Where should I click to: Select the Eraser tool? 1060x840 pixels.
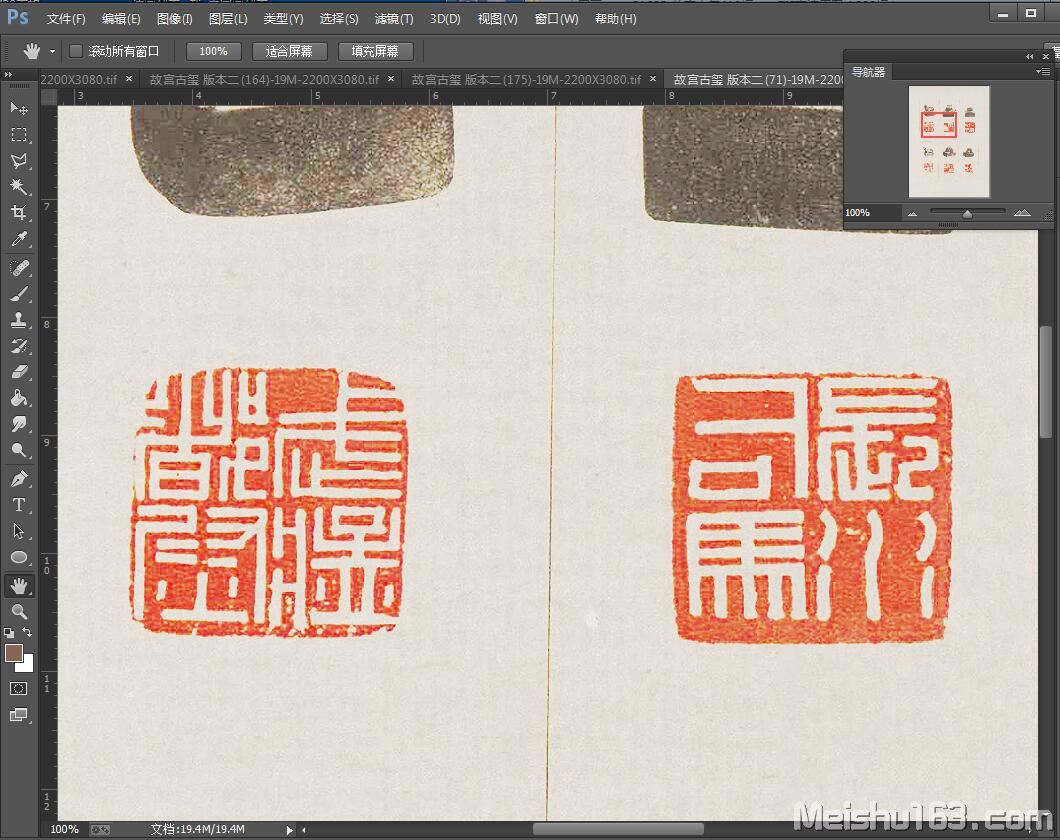point(19,372)
